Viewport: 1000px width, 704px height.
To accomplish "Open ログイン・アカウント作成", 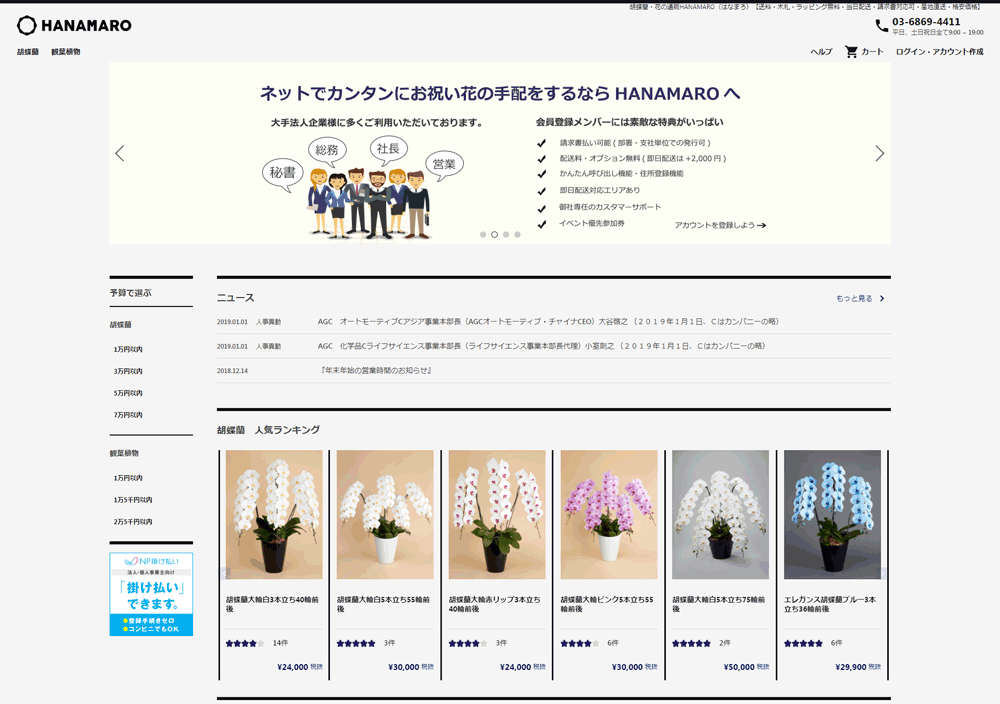I will pyautogui.click(x=939, y=52).
